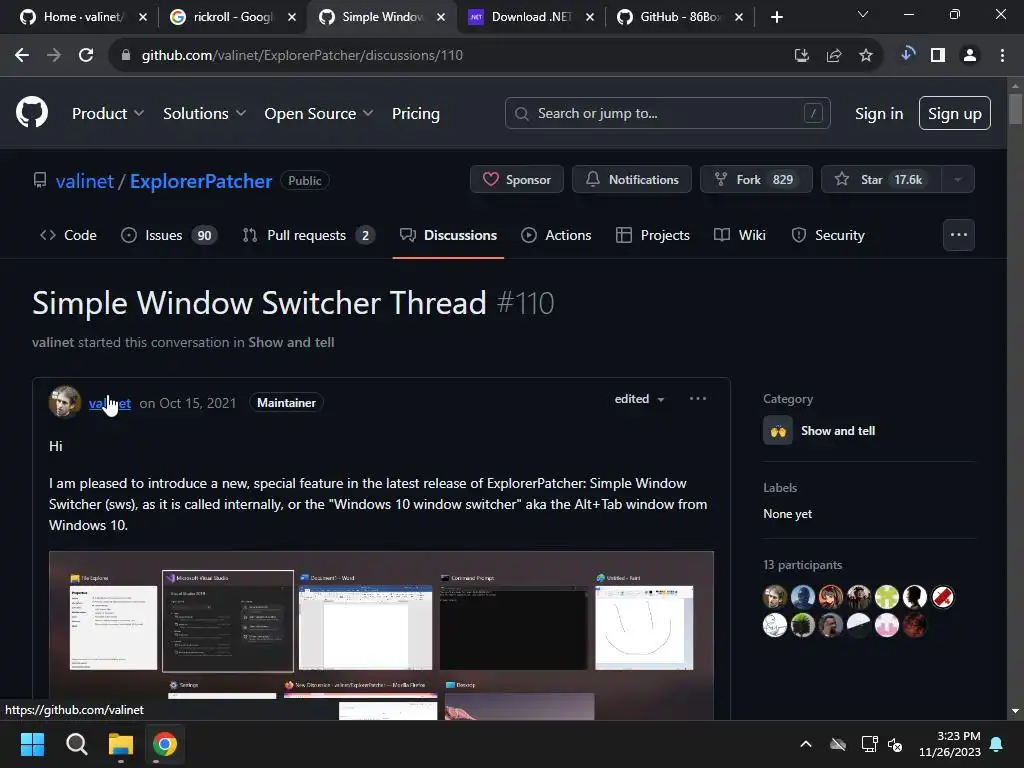Switch to the Home valinet tab

point(82,17)
